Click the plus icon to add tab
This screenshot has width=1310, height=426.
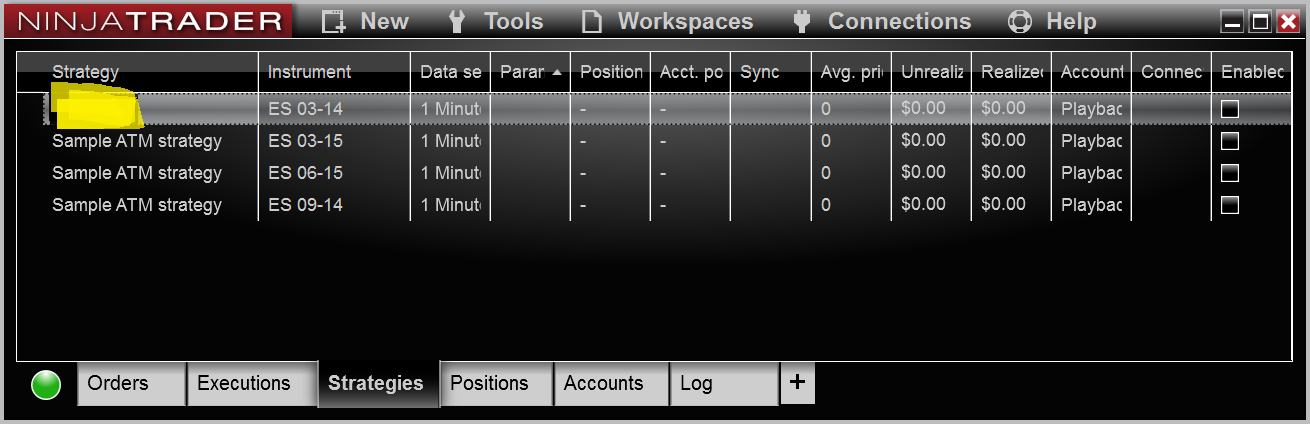click(x=797, y=383)
